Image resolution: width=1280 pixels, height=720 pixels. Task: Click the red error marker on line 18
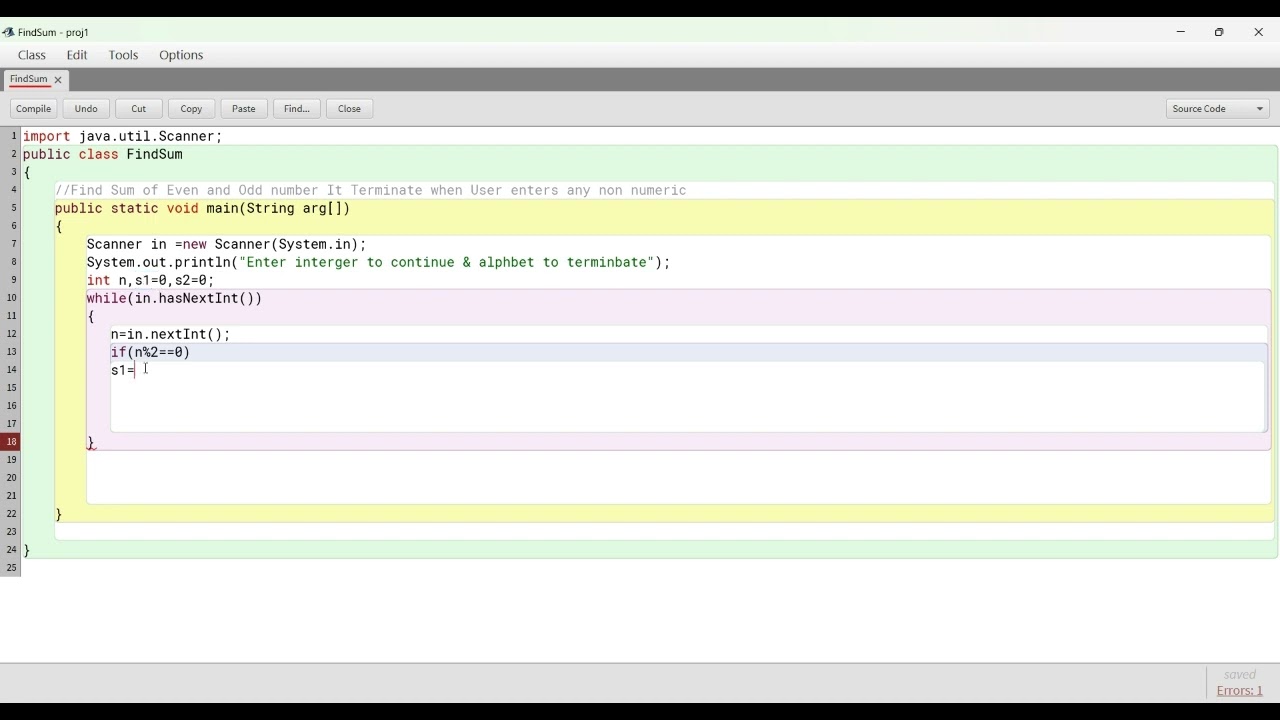pos(11,442)
